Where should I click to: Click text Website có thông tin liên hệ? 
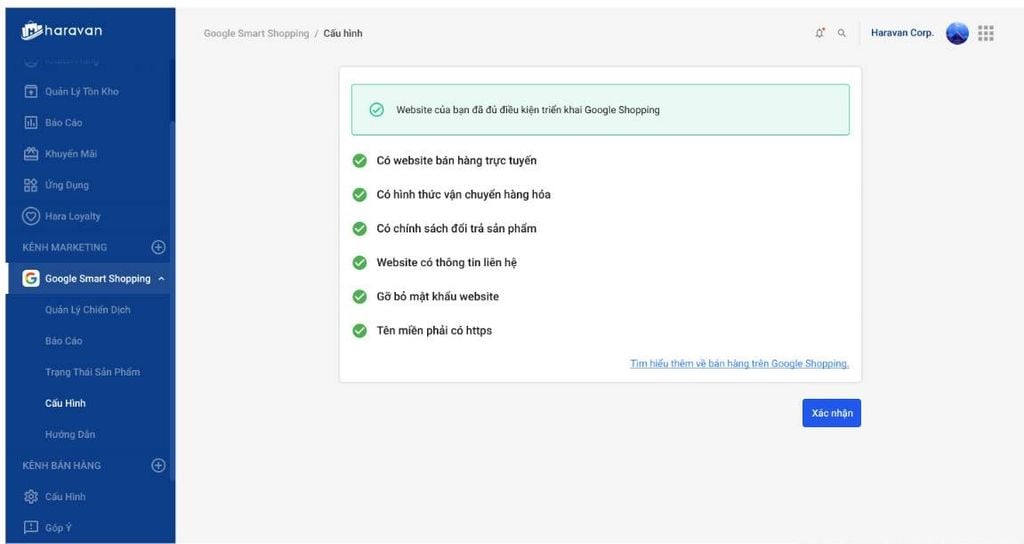(447, 263)
